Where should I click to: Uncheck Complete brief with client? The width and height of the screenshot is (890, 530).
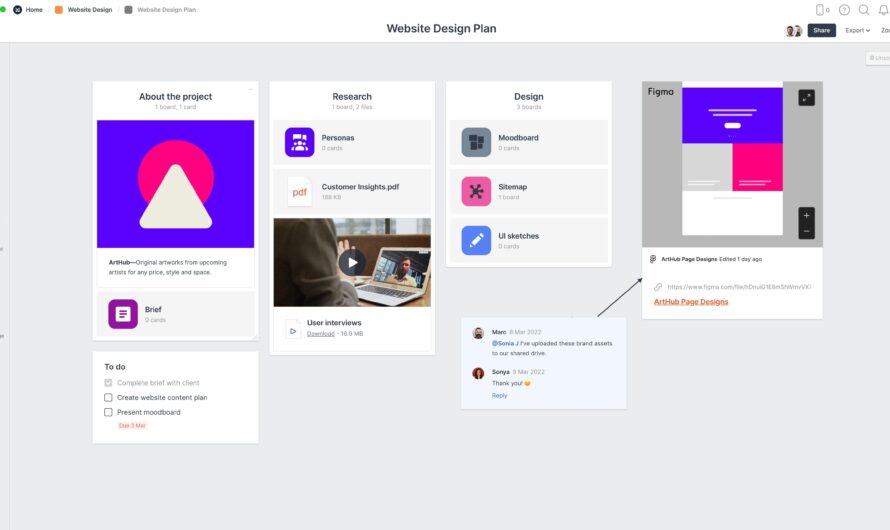108,383
